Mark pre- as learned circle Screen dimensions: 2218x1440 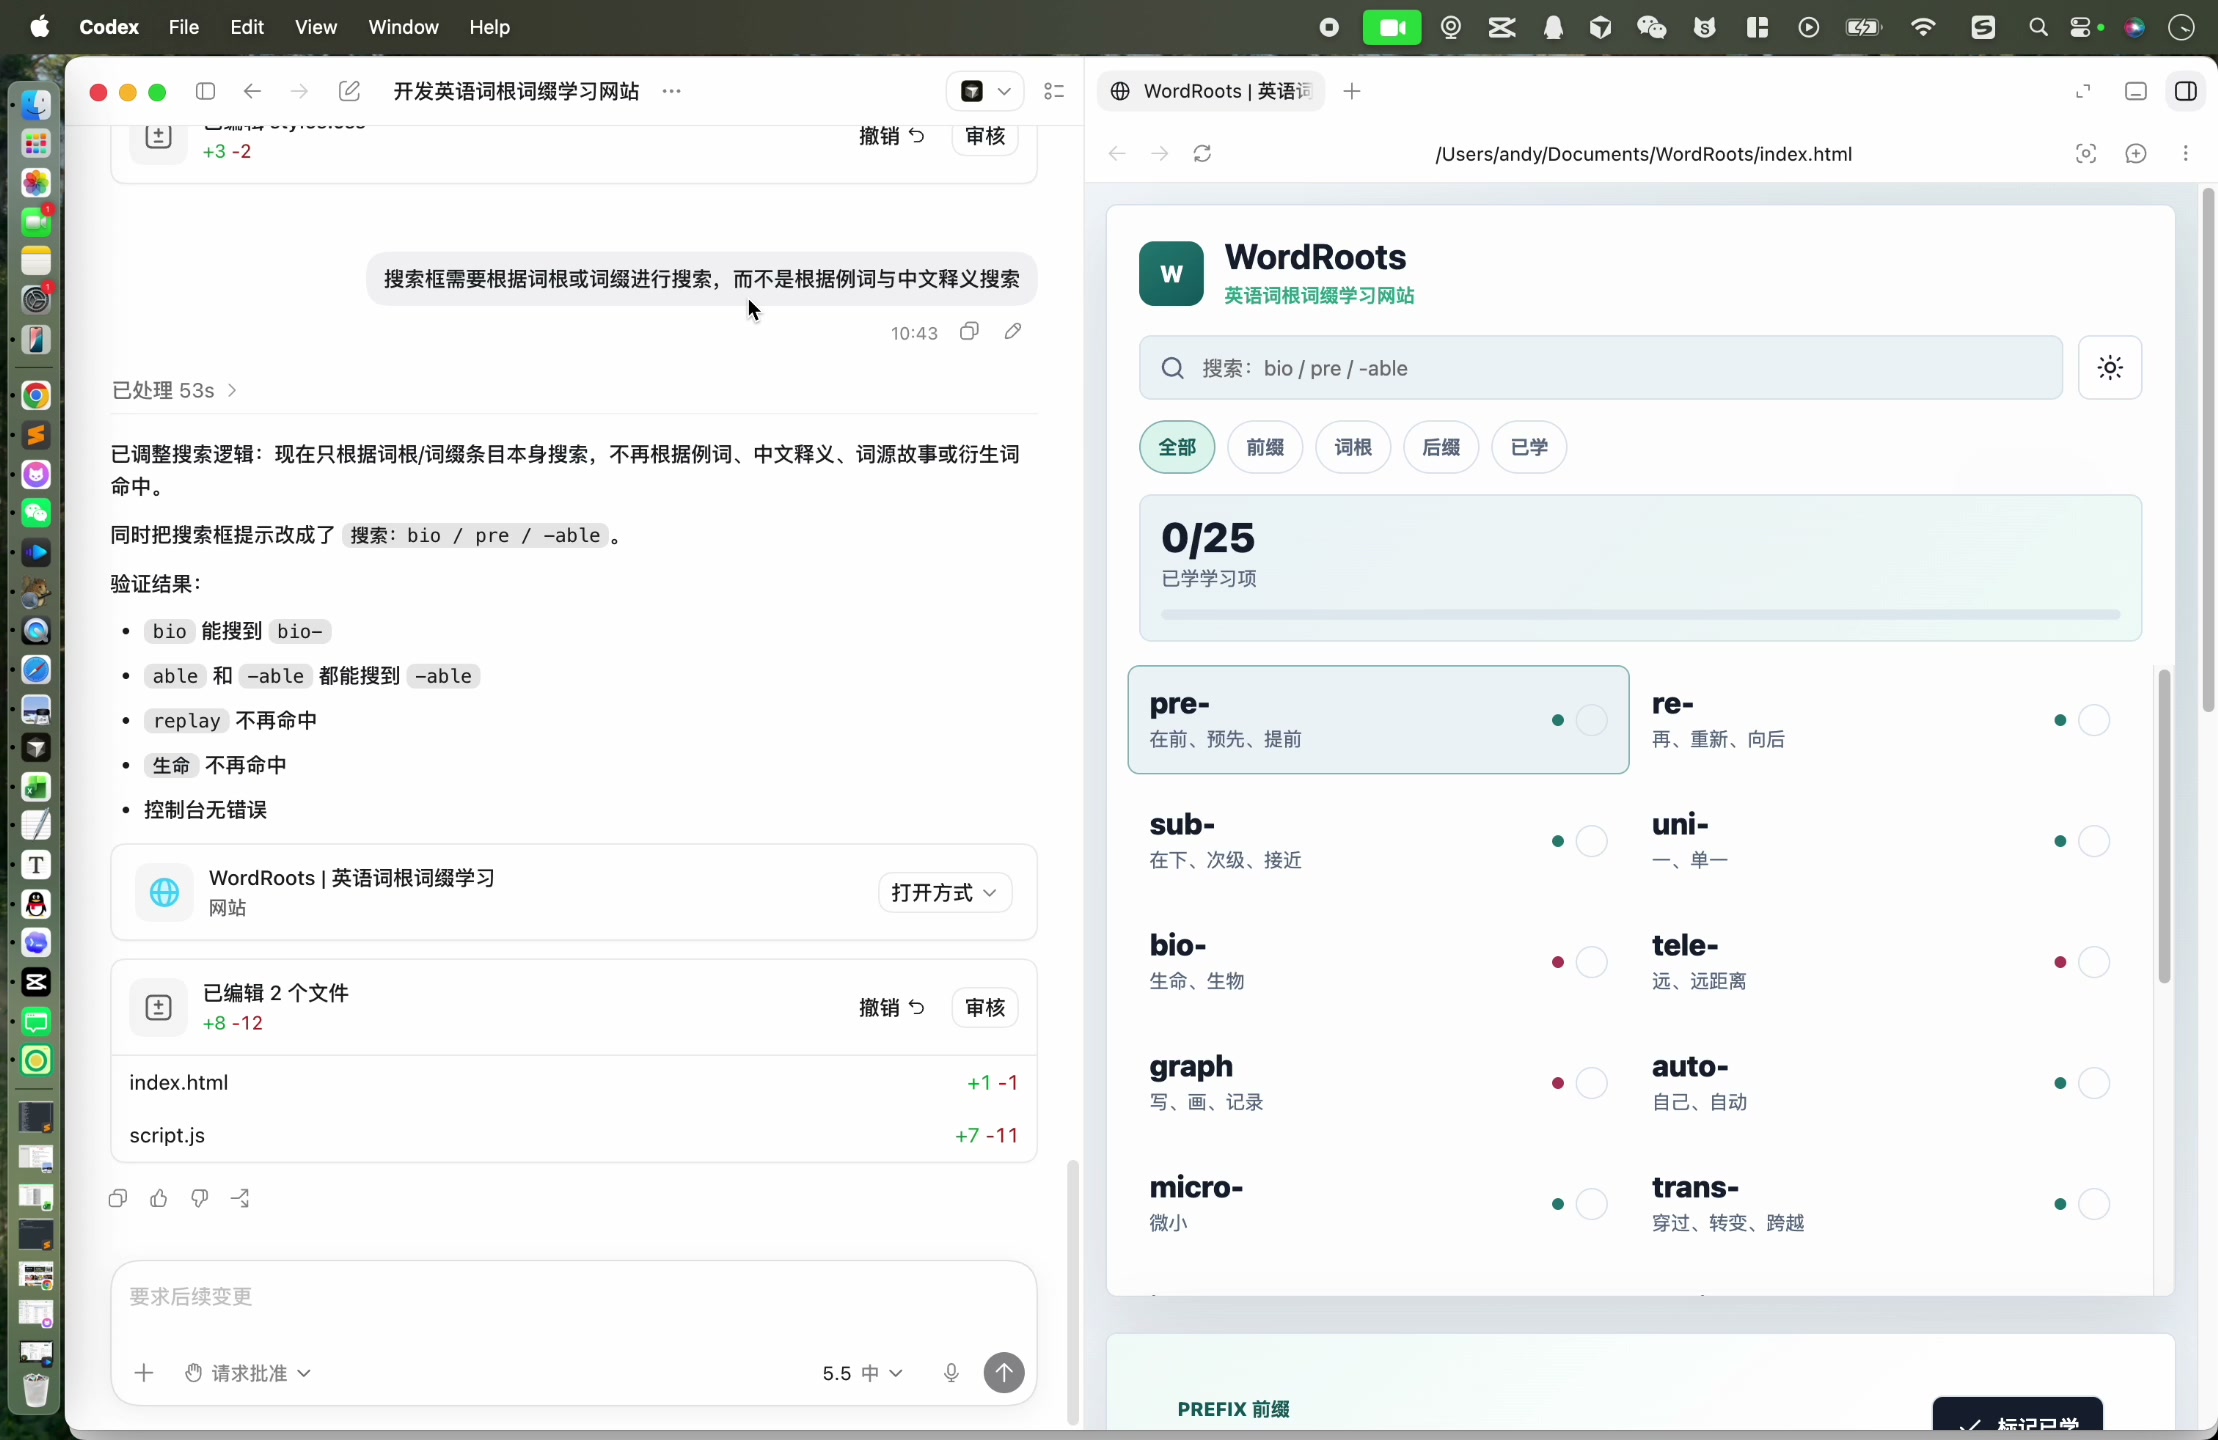pos(1592,720)
